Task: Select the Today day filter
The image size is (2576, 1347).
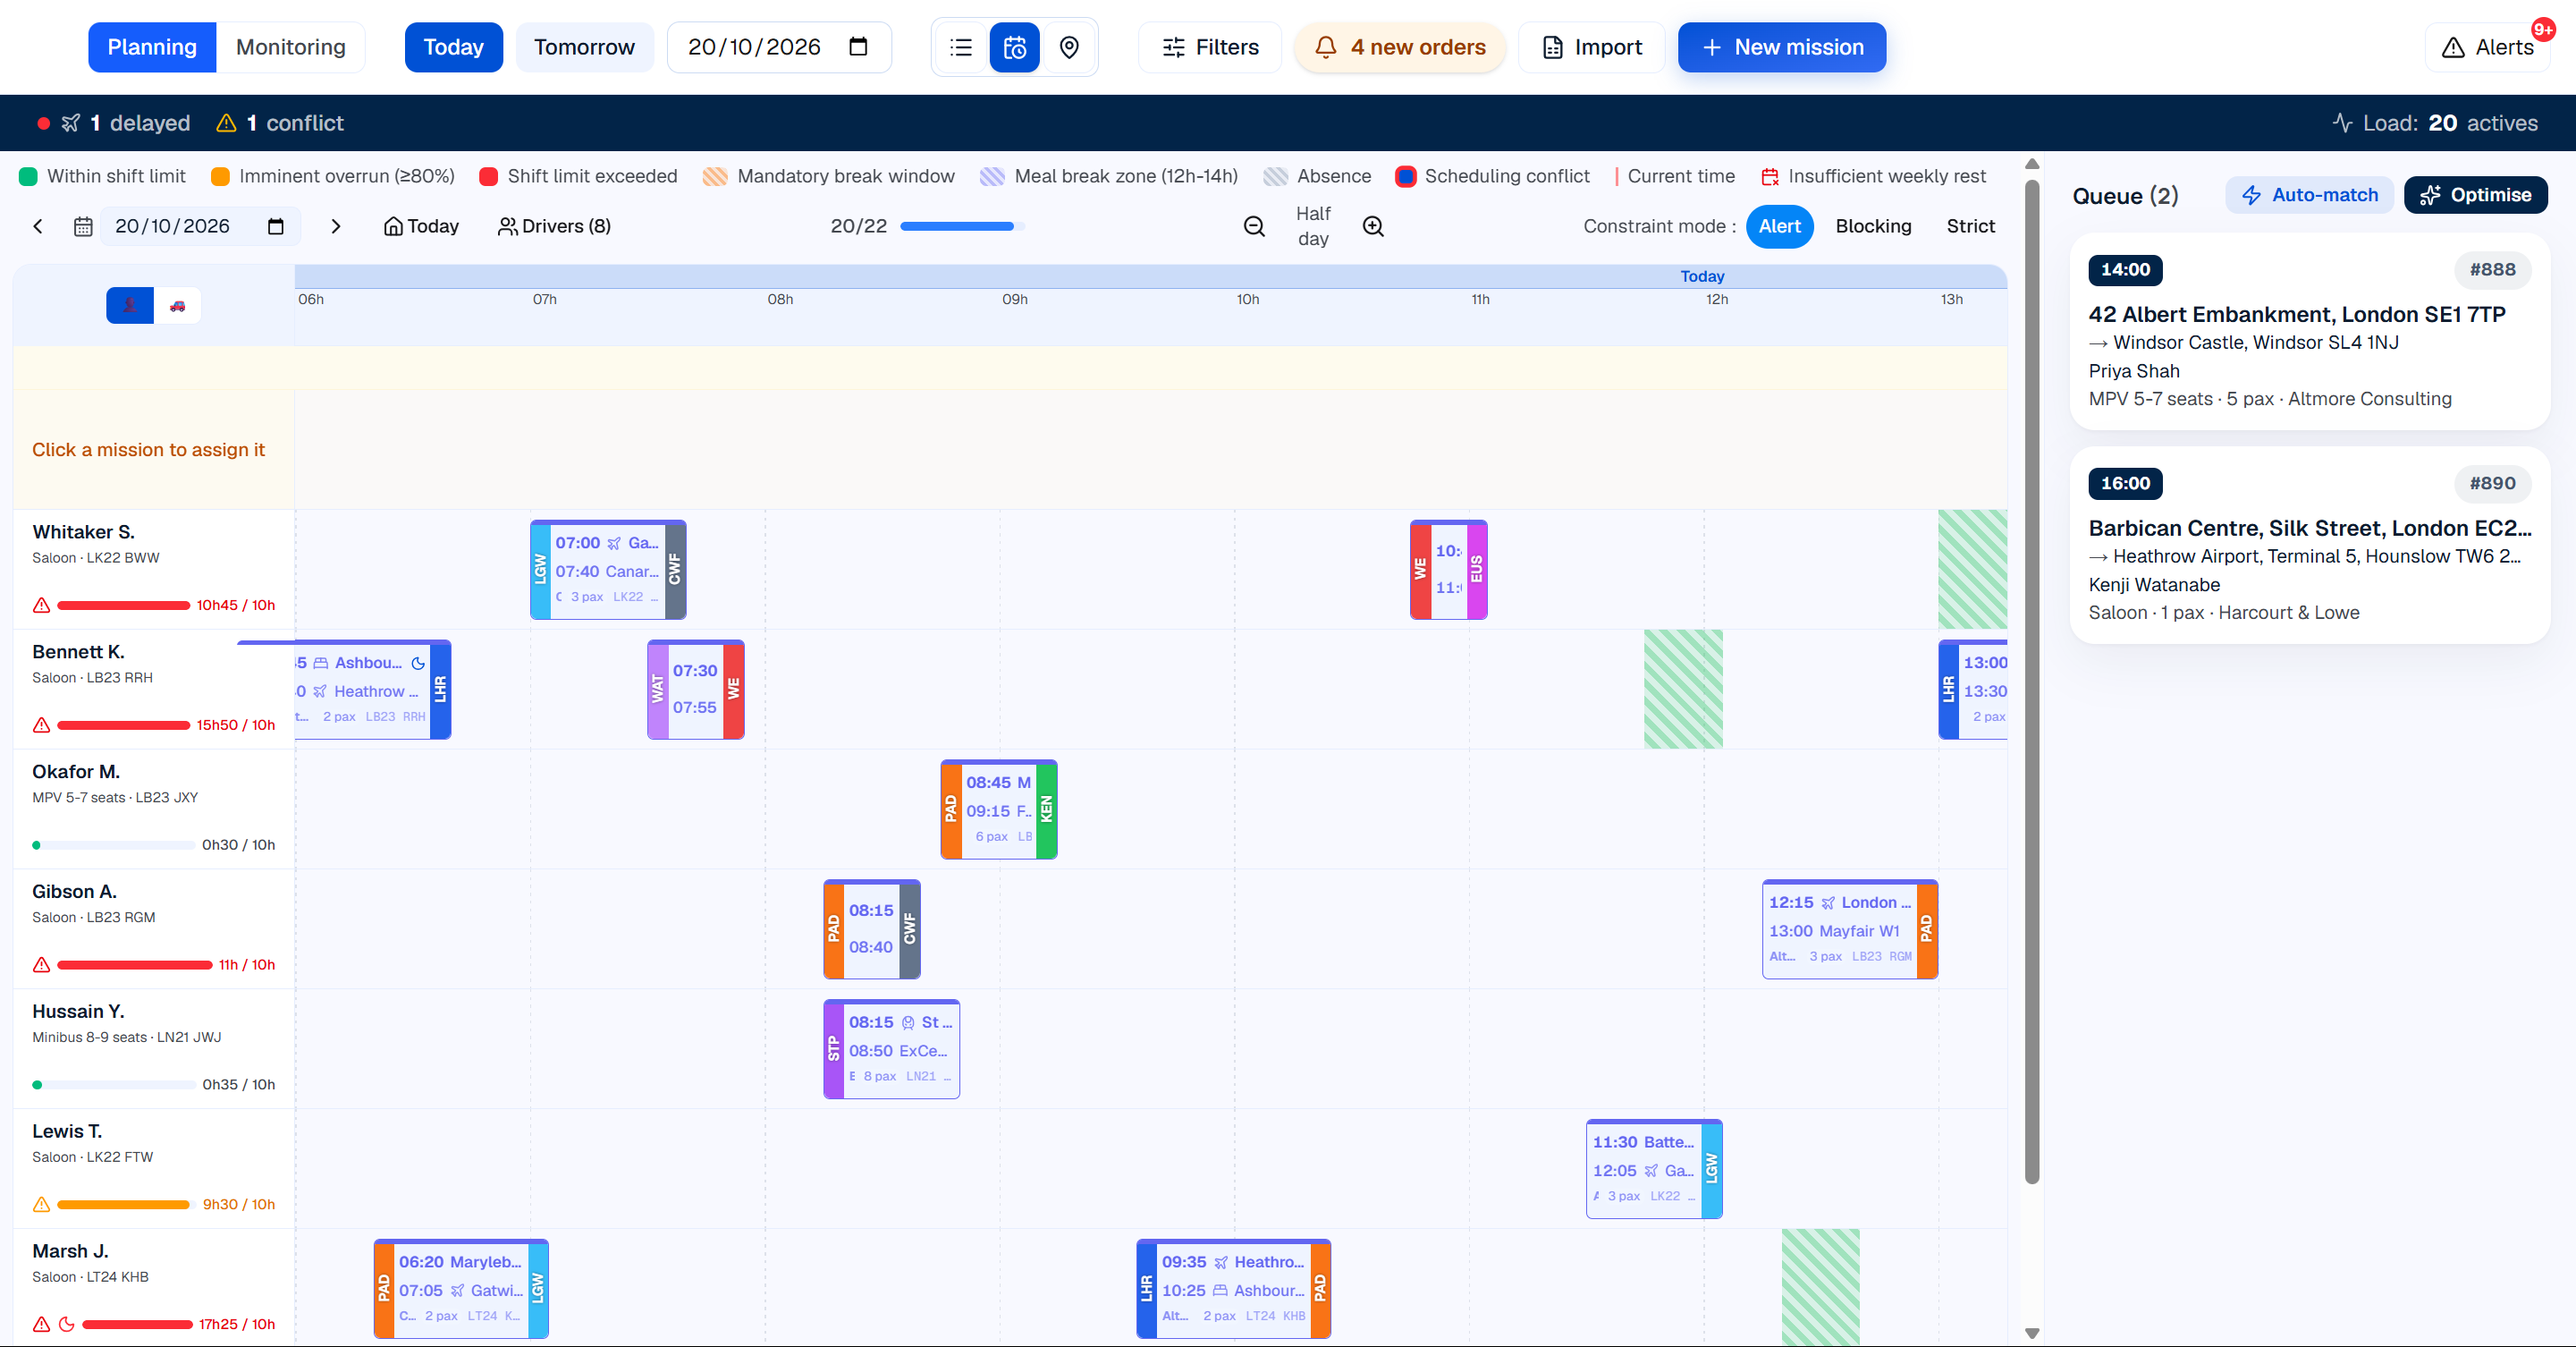Action: pos(453,47)
